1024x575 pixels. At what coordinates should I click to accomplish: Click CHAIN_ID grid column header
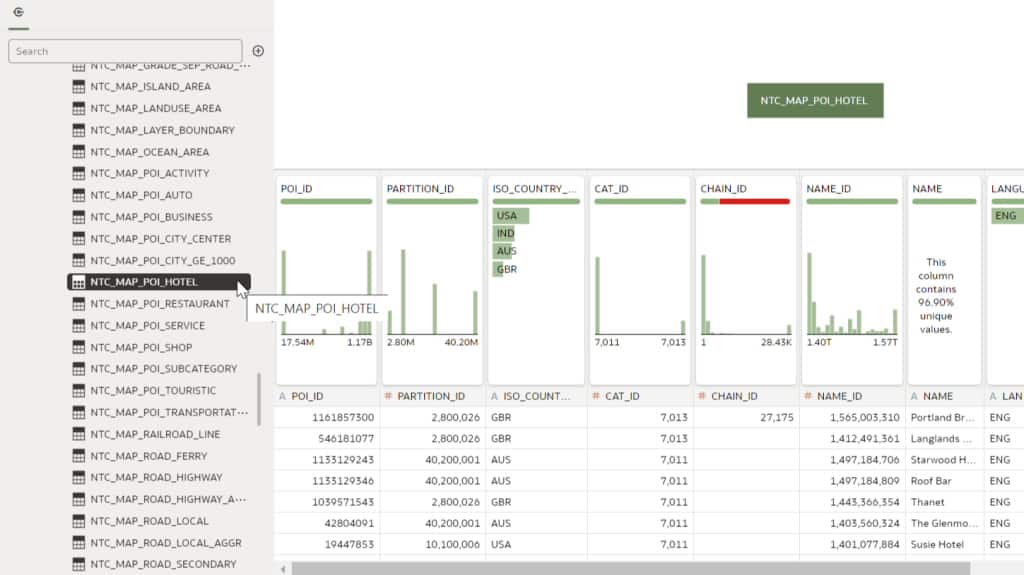click(x=746, y=396)
